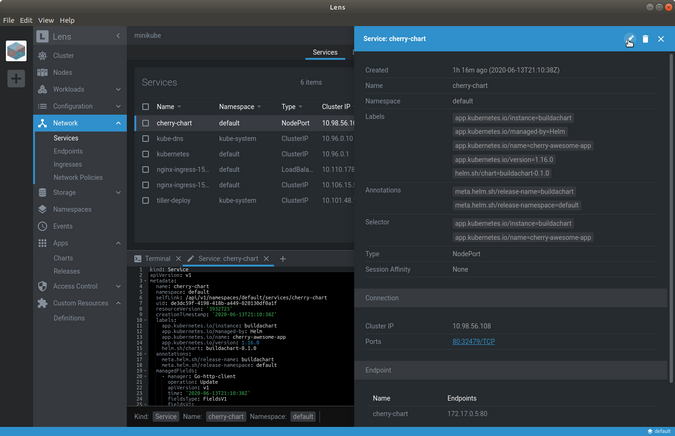Collapse the Network sidebar section
The image size is (675, 436).
[118, 123]
